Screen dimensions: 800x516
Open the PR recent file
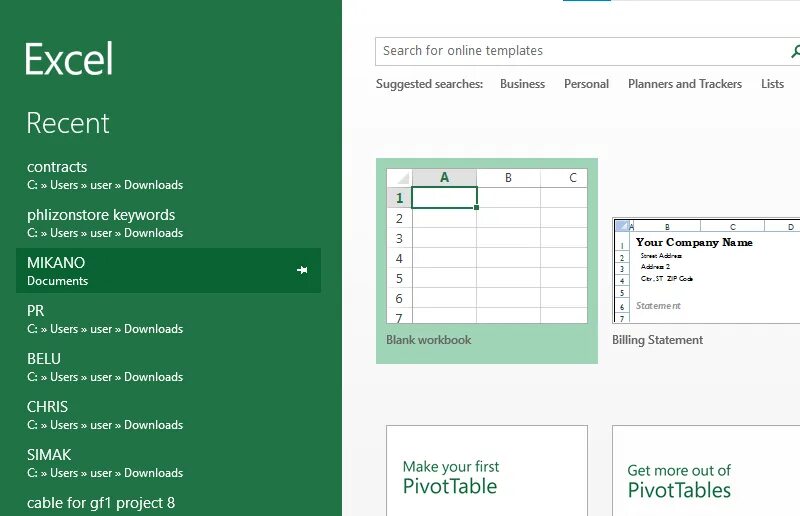168,320
